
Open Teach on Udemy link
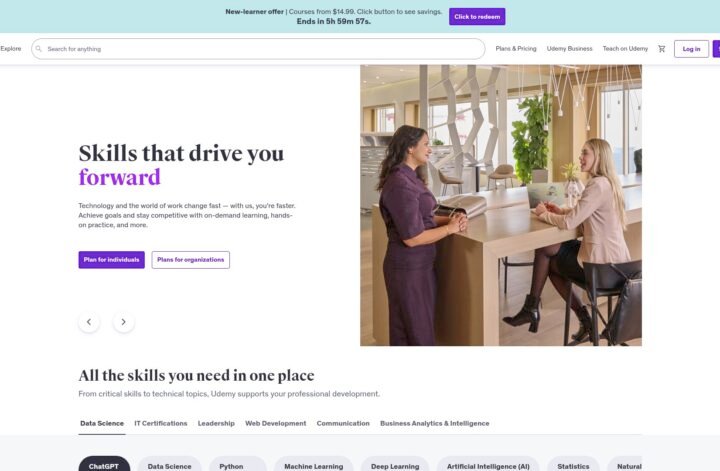[625, 49]
